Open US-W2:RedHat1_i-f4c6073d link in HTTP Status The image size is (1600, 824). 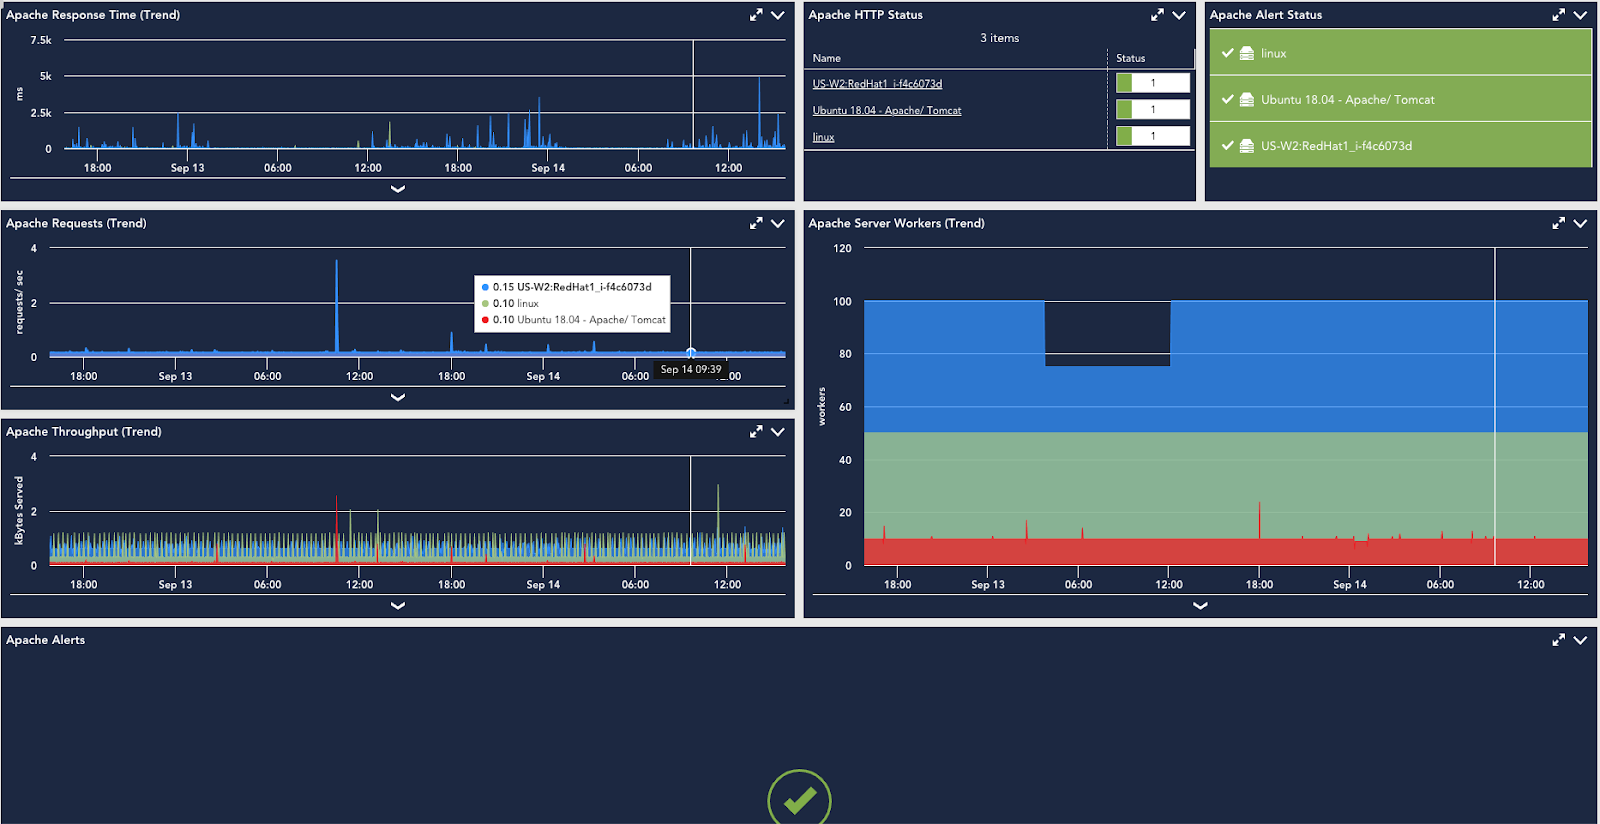[877, 84]
